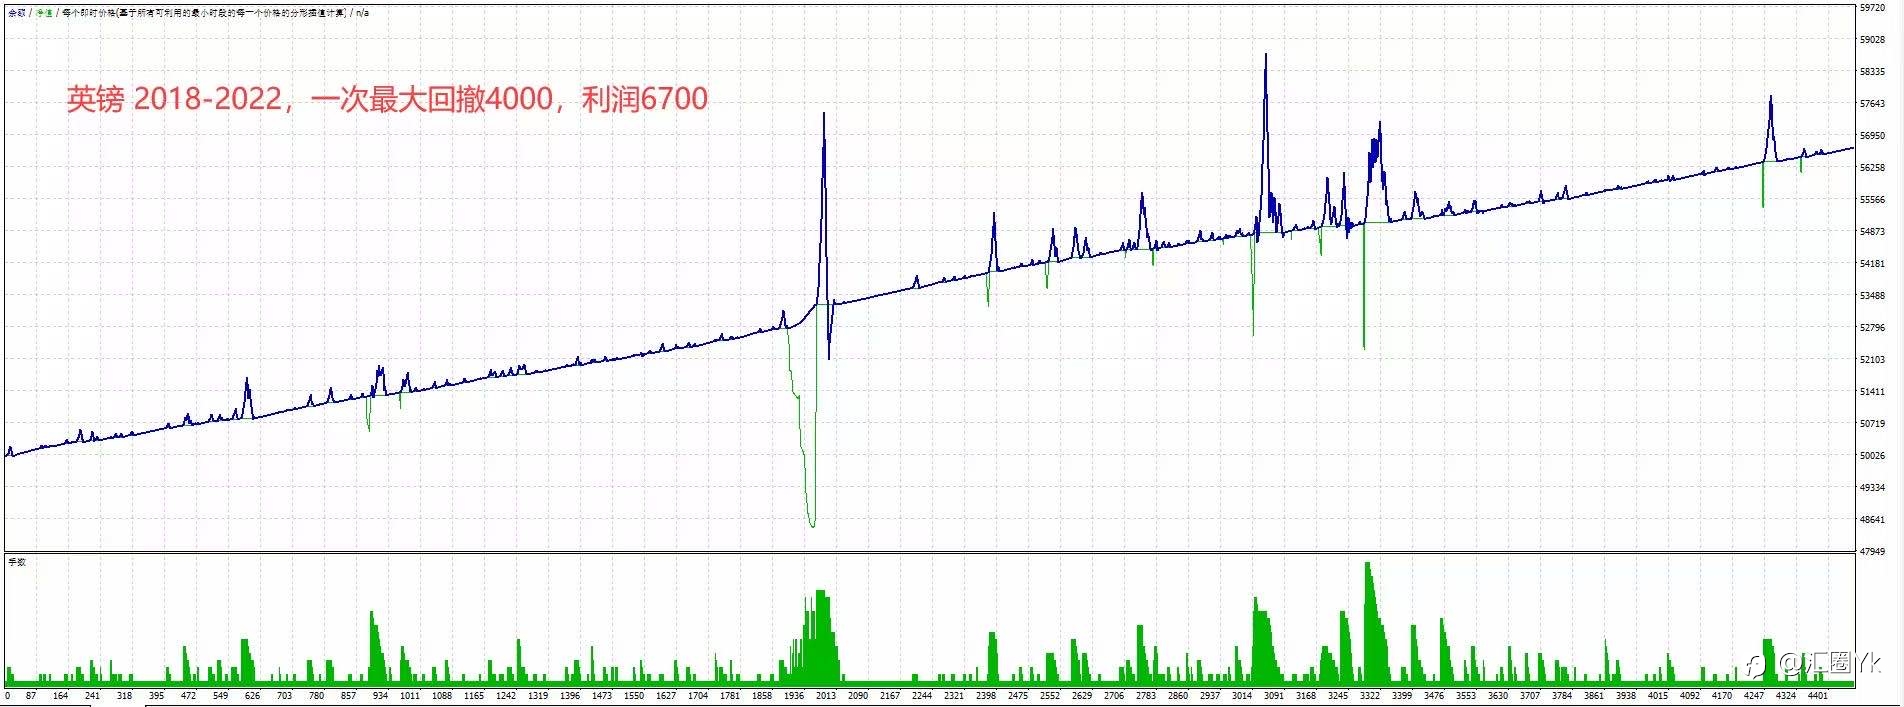Screen dimensions: 1904x707
Task: Click the 2783 tick on bottom axis
Action: coord(1146,696)
